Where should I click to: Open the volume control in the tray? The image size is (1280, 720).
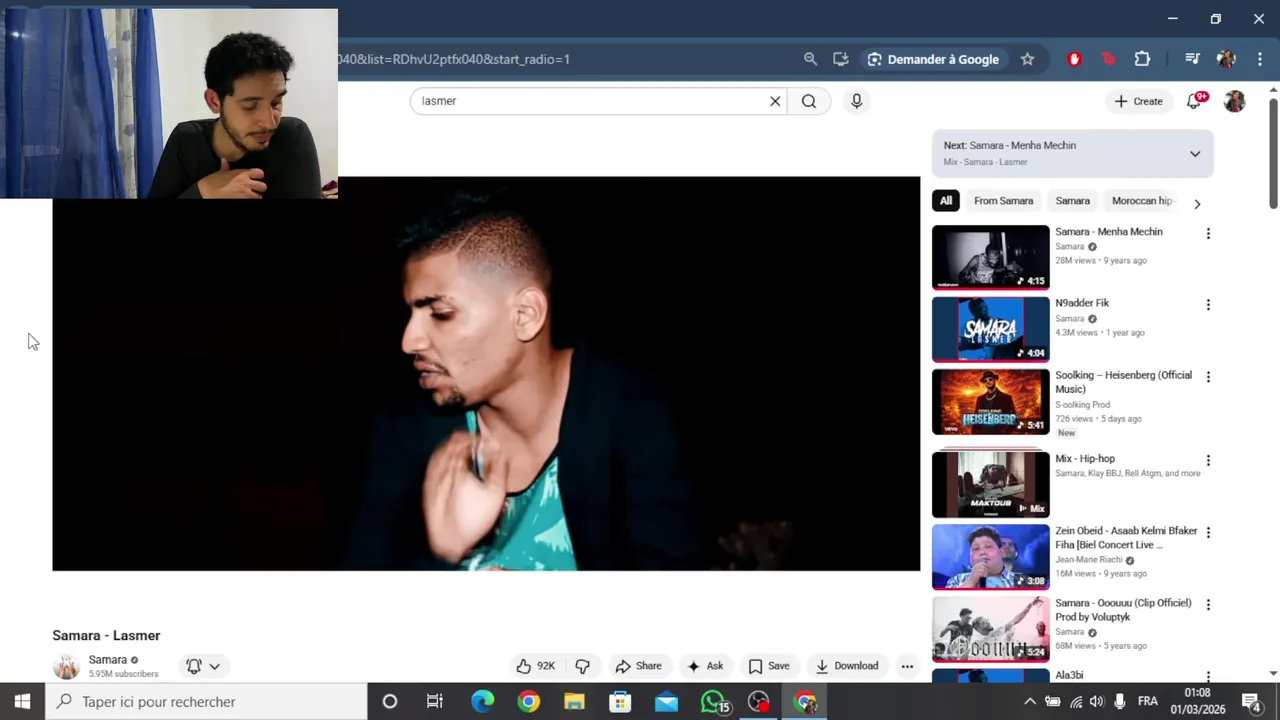click(1098, 702)
